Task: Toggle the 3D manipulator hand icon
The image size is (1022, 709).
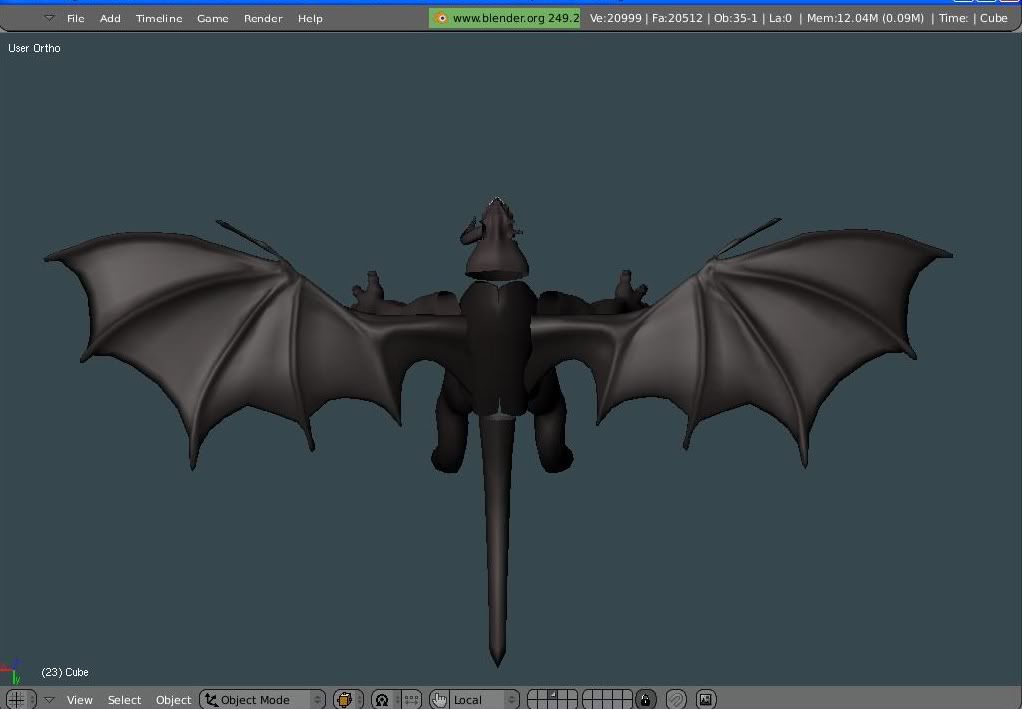Action: 439,699
